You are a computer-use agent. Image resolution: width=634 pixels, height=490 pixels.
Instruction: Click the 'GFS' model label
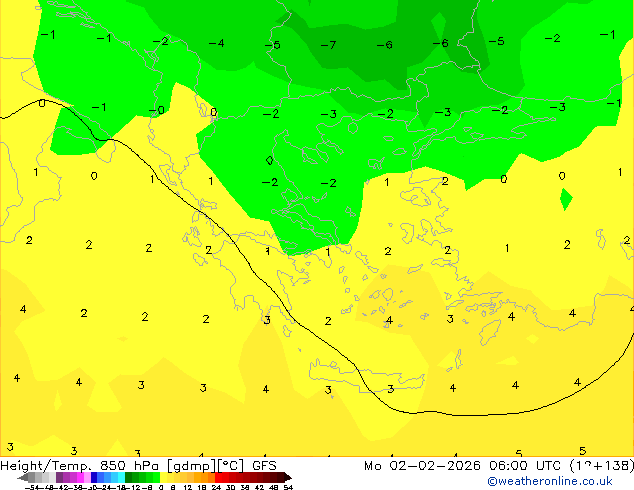point(264,466)
